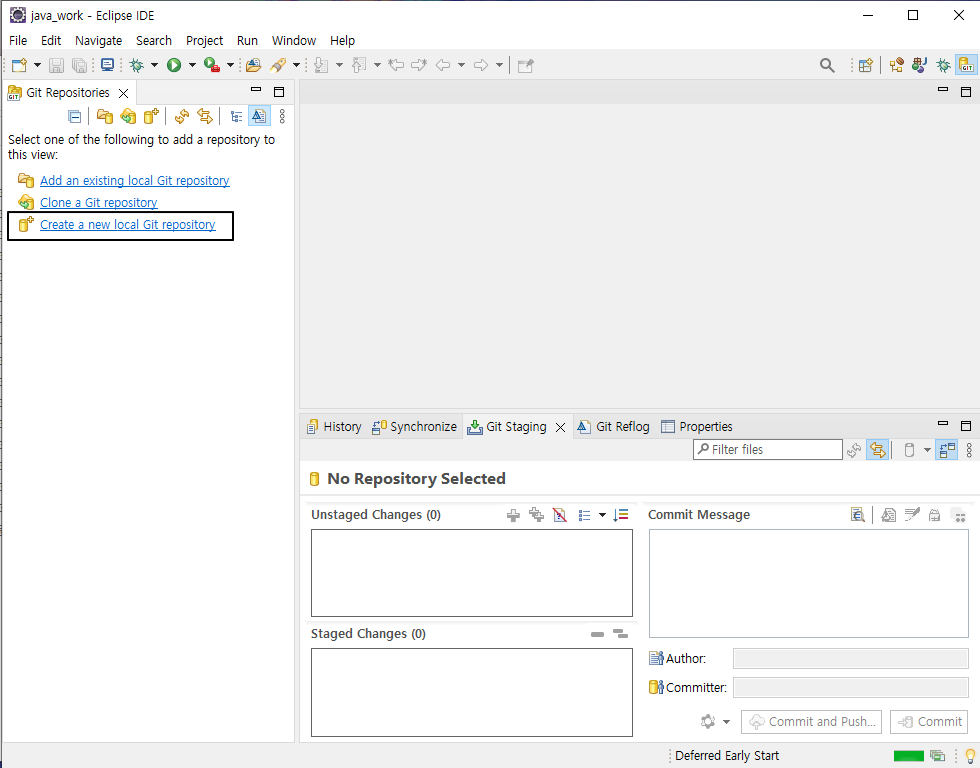Click the Author input field
980x768 pixels.
(851, 659)
